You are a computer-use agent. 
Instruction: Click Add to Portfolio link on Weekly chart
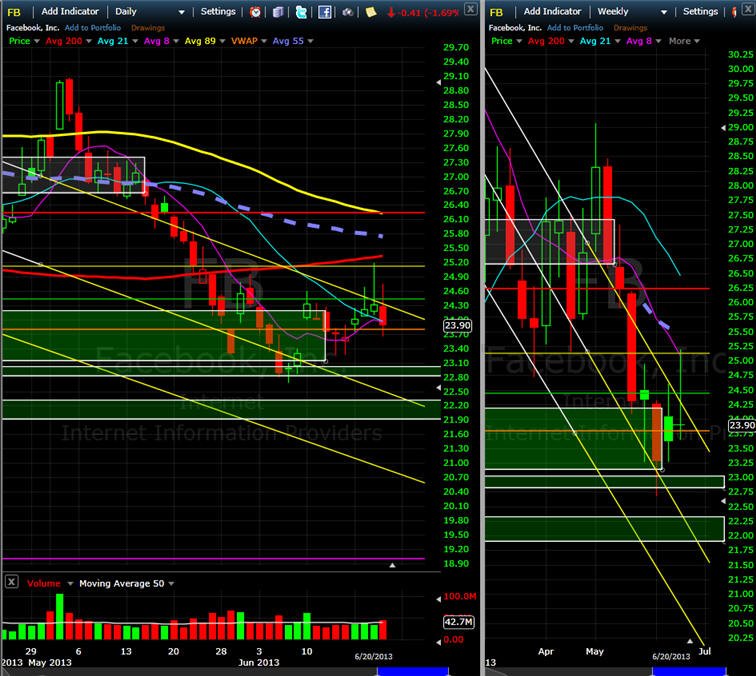coord(575,28)
